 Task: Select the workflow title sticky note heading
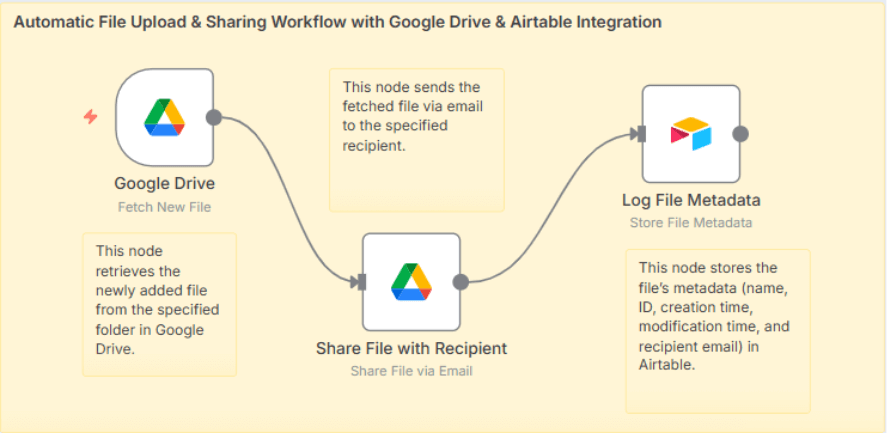[338, 23]
